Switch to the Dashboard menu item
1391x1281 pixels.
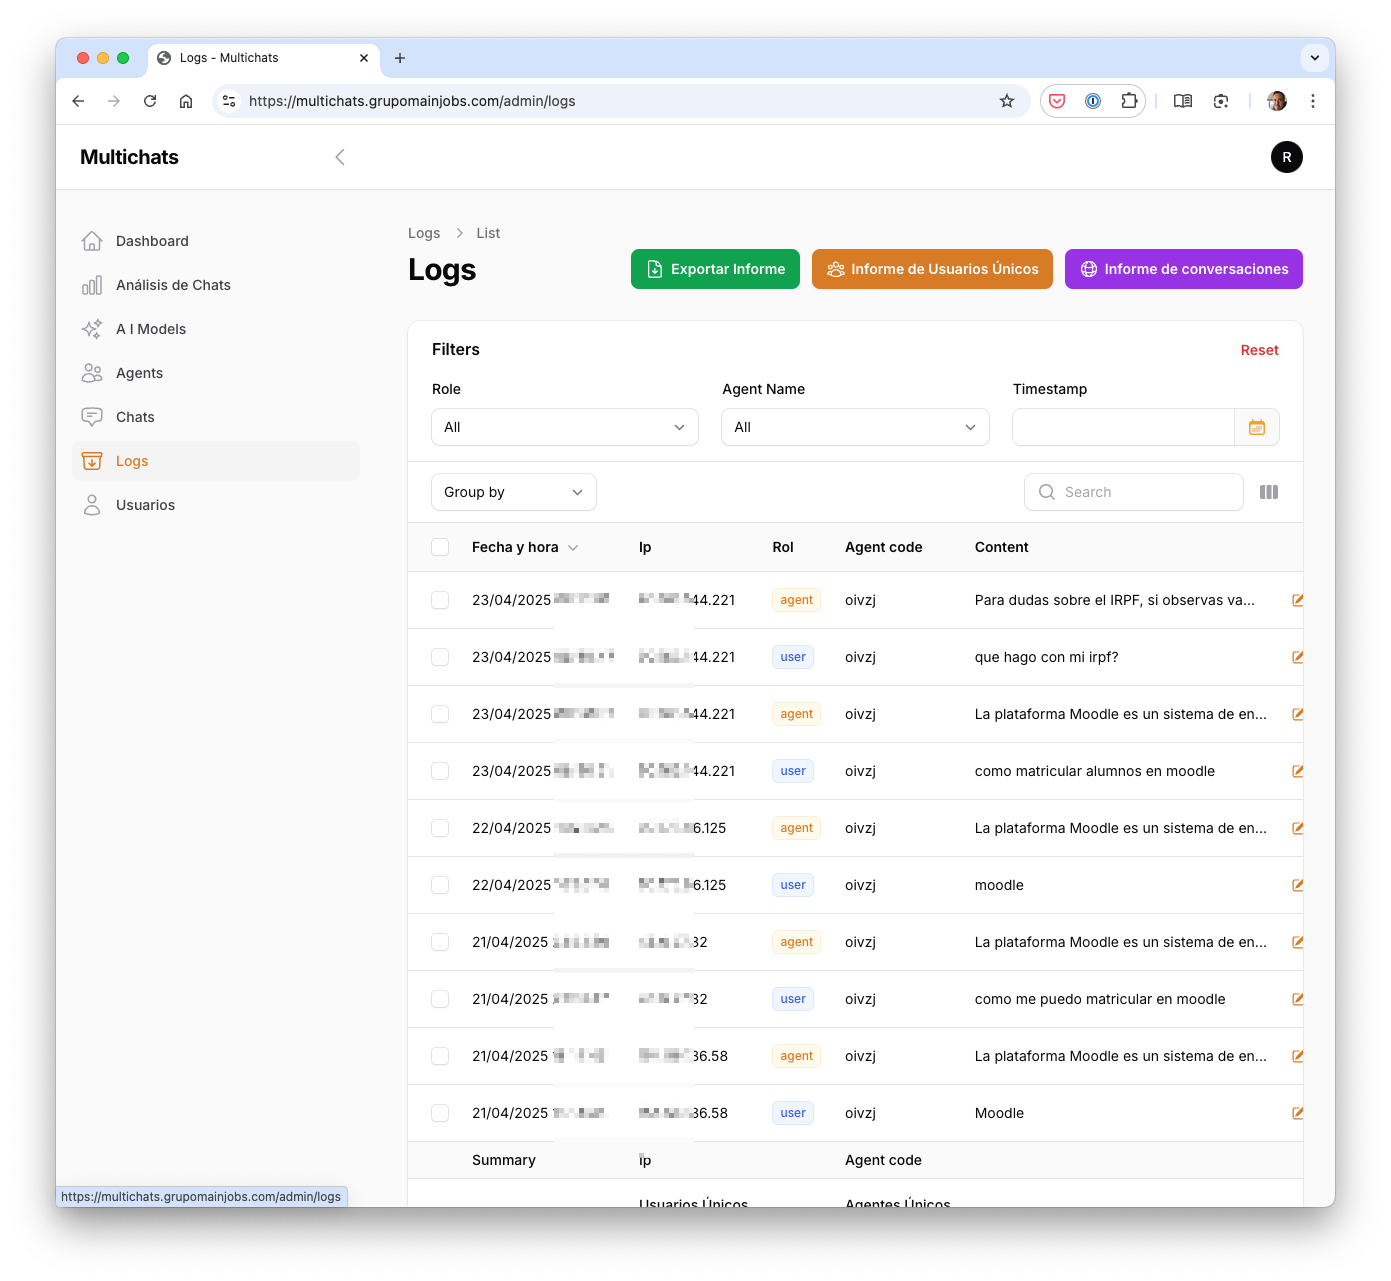pyautogui.click(x=152, y=241)
